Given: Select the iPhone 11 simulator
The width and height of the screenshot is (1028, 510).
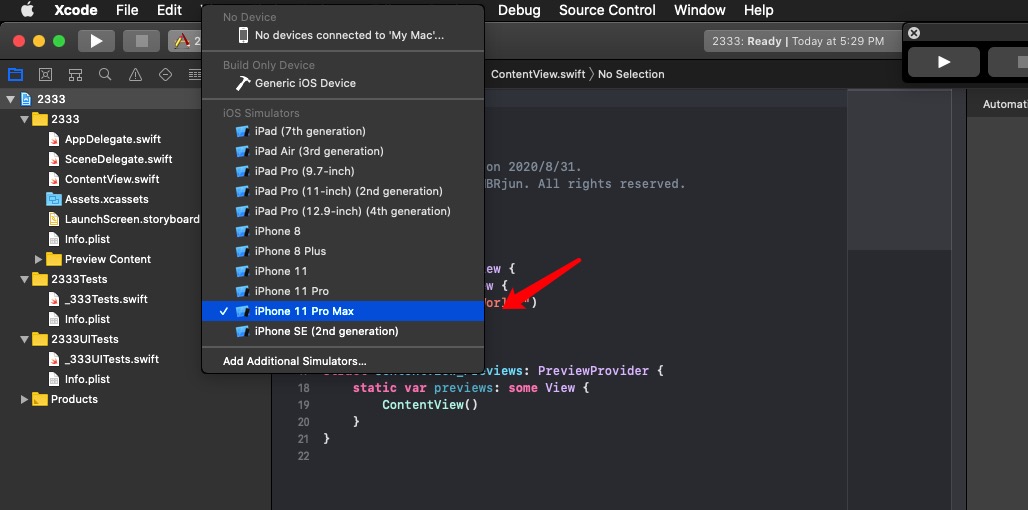Looking at the screenshot, I should 343,271.
